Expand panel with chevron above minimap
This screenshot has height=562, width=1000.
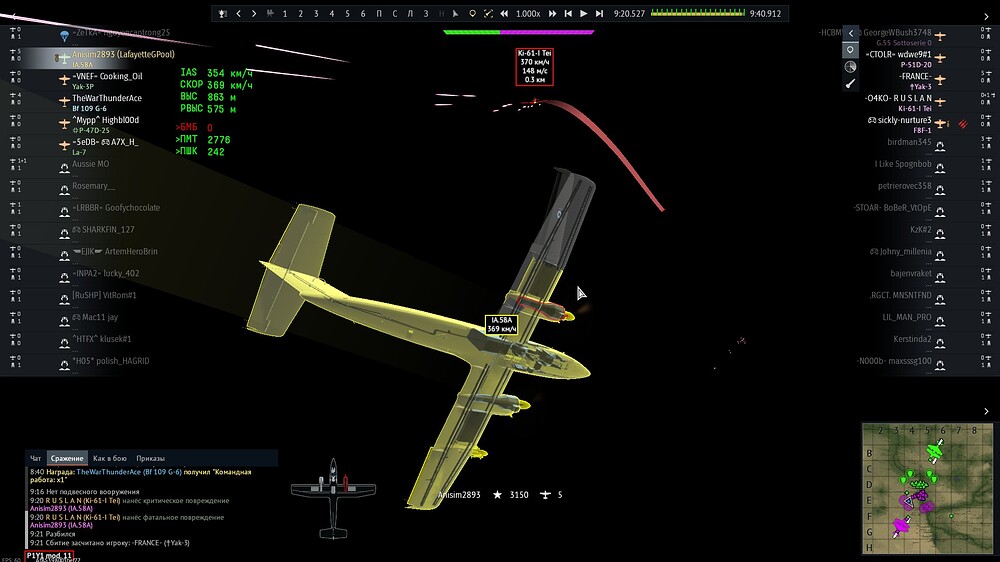coord(986,411)
